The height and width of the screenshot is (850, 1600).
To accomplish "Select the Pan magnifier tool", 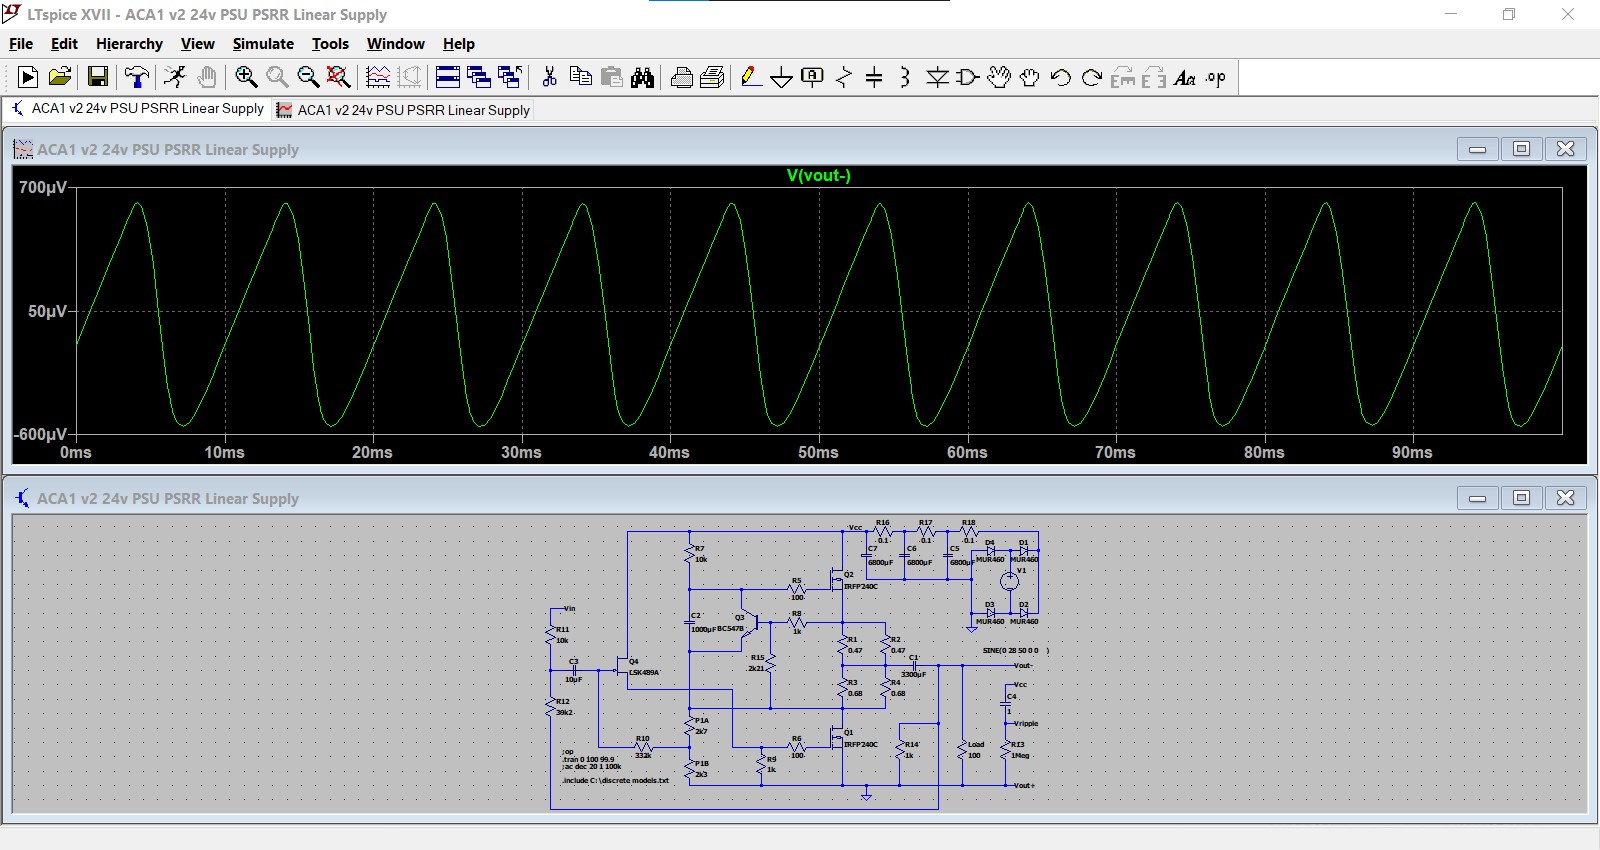I will pos(277,77).
